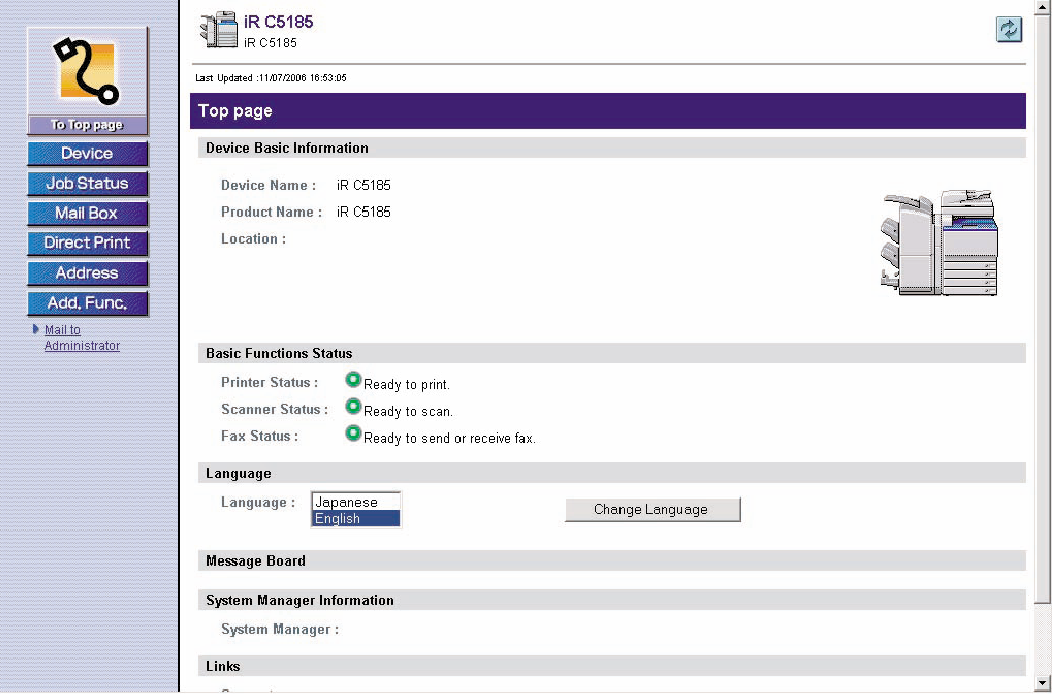This screenshot has height=694, width=1052.
Task: Click the arrow bullet beside Mail to Administrator
Action: [36, 330]
